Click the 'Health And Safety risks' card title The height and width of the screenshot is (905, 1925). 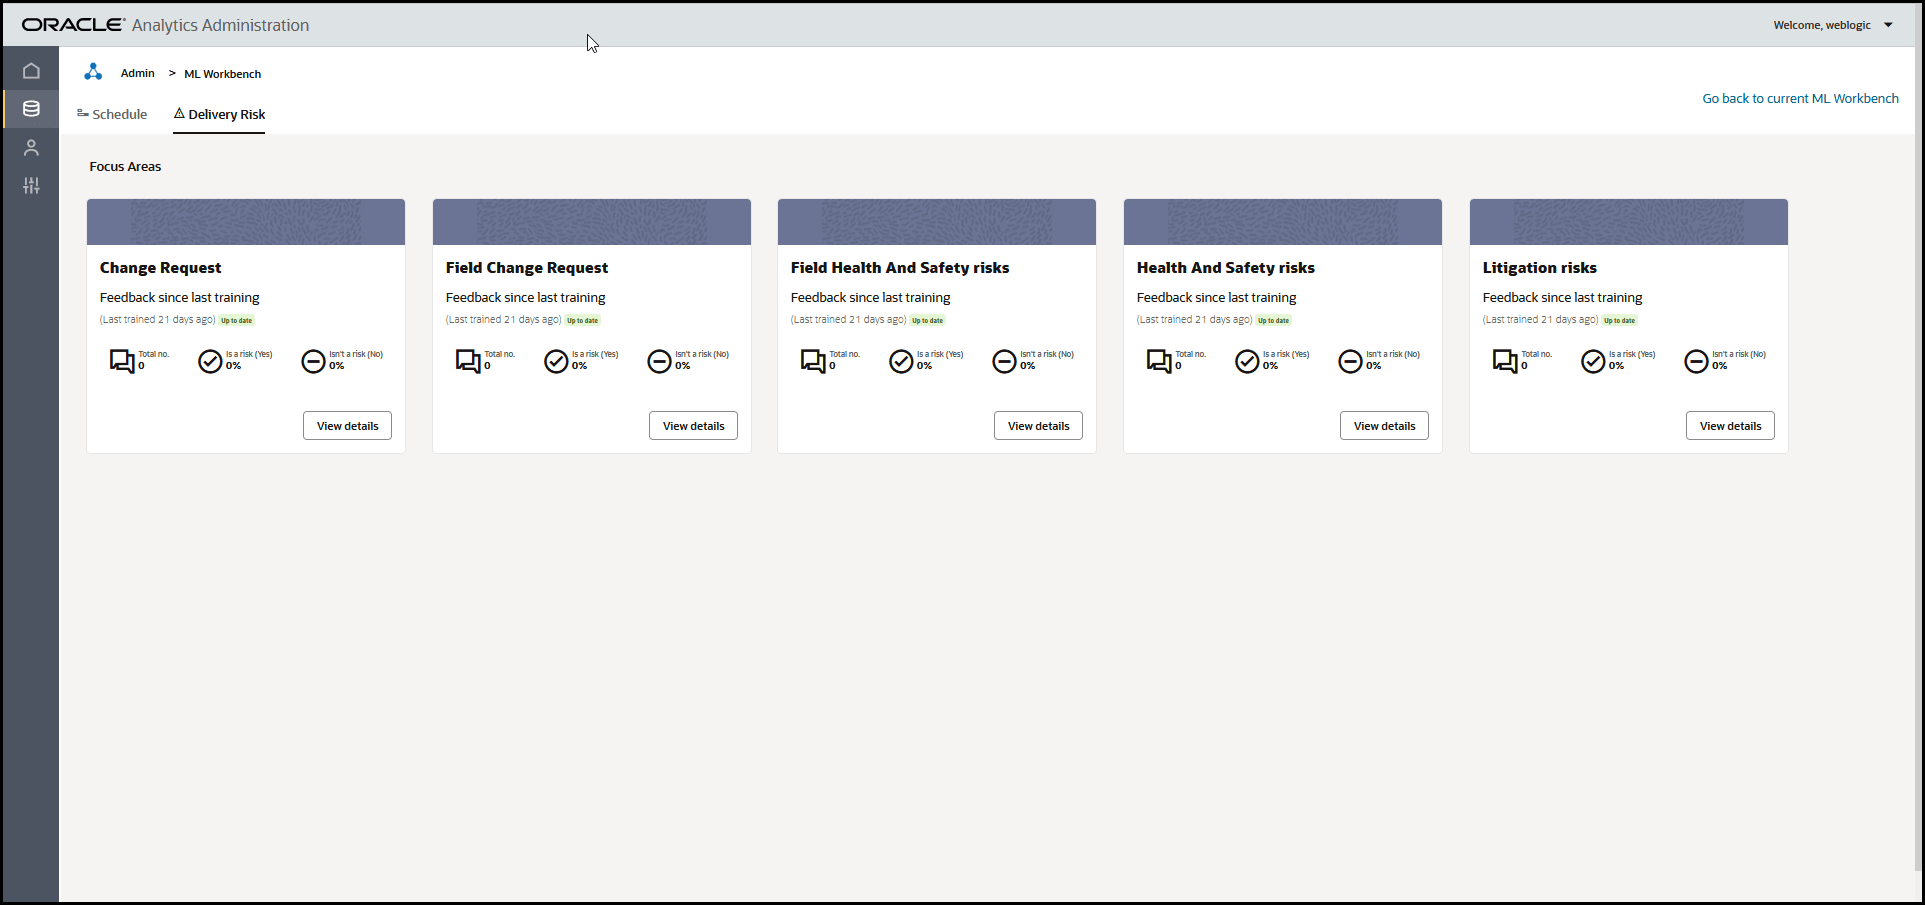click(1226, 268)
